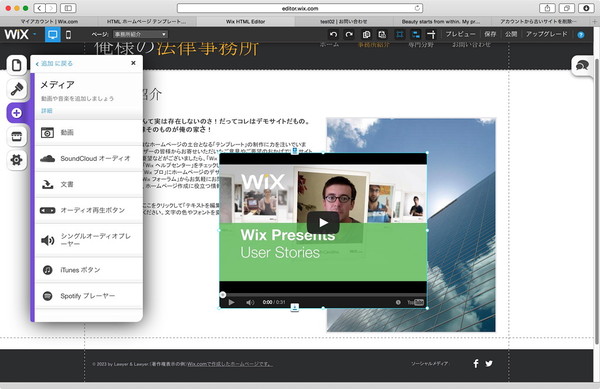Click the Safari address bar
600x389 pixels.
300,8
